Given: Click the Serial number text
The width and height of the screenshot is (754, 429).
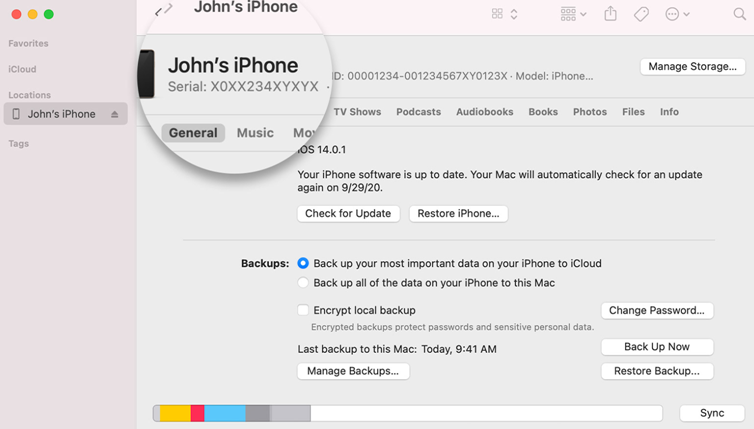Looking at the screenshot, I should (243, 87).
